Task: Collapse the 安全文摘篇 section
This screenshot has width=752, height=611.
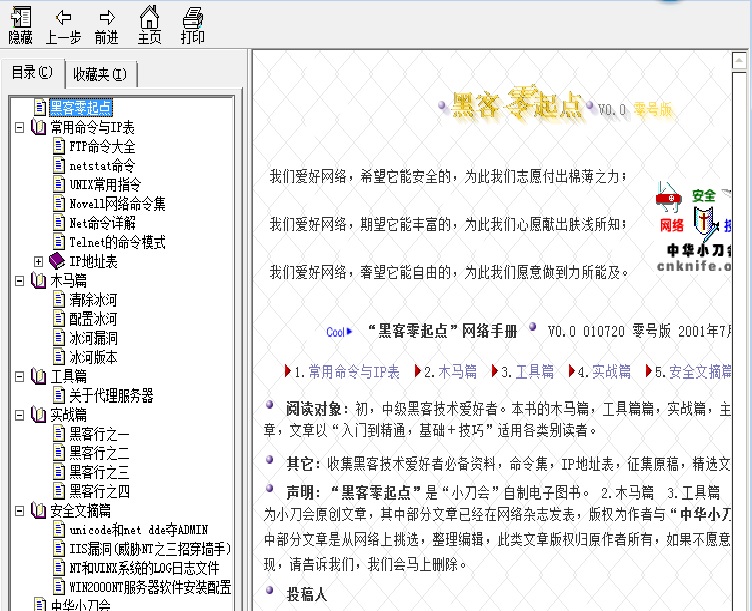Action: pyautogui.click(x=20, y=511)
